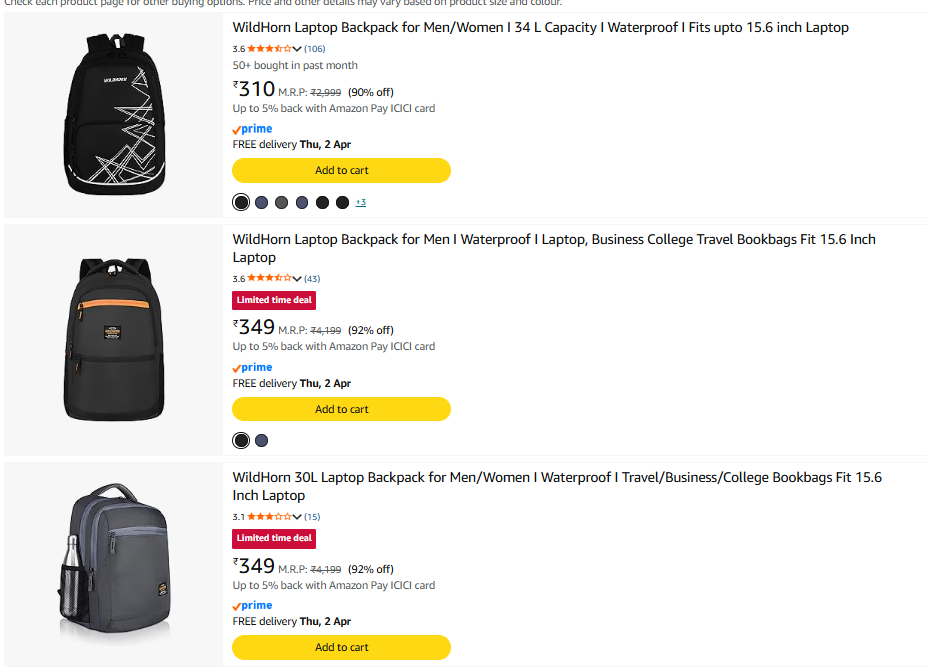
Task: Open rating breakdown arrow for the 3.1 rating
Action: pos(297,517)
